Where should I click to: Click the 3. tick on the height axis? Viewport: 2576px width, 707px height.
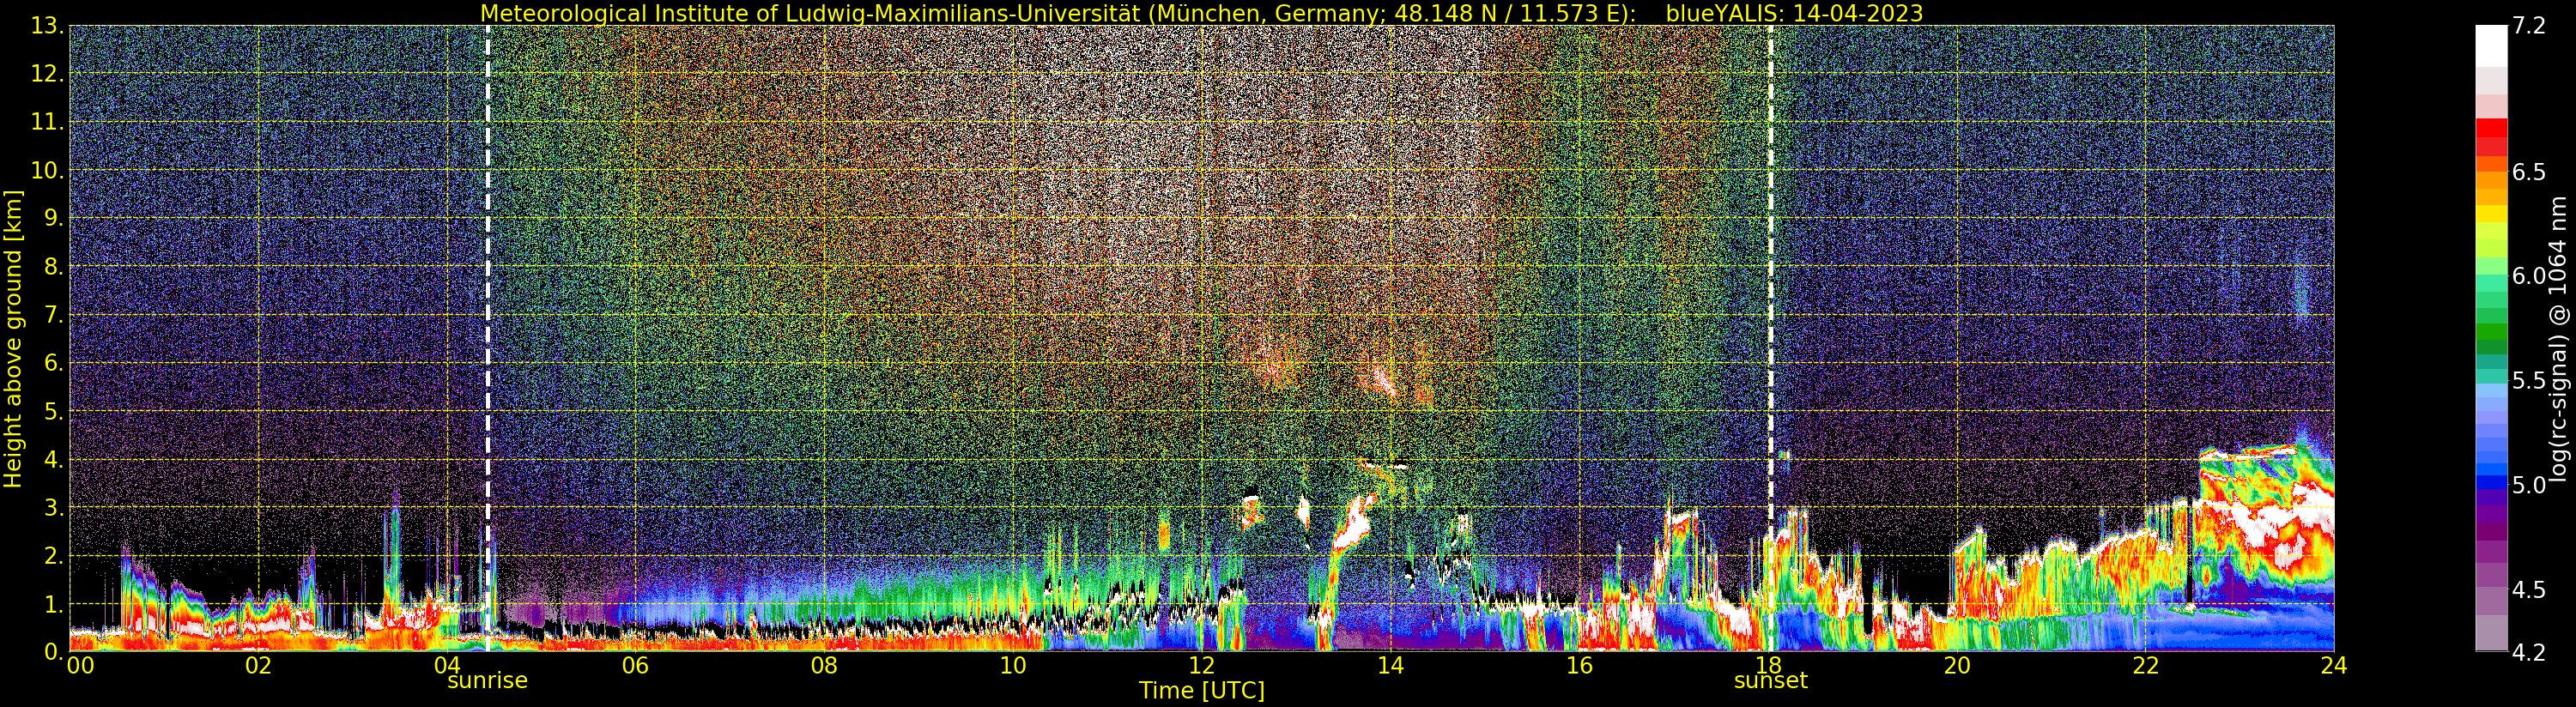(54, 507)
